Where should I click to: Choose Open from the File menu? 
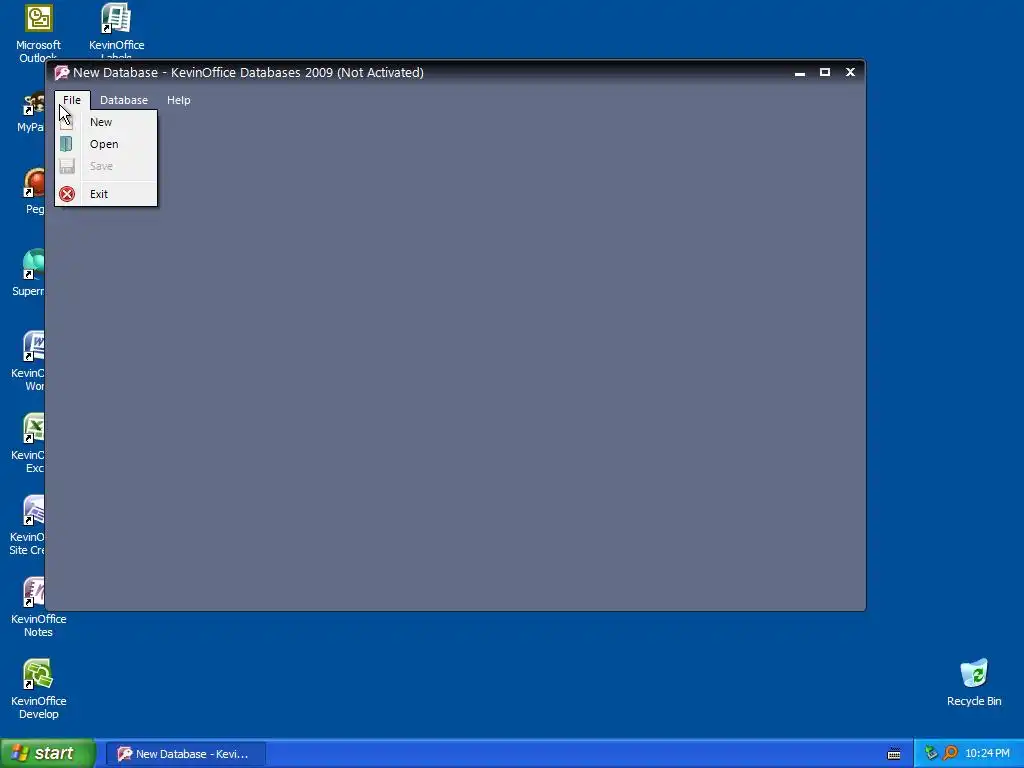point(106,144)
